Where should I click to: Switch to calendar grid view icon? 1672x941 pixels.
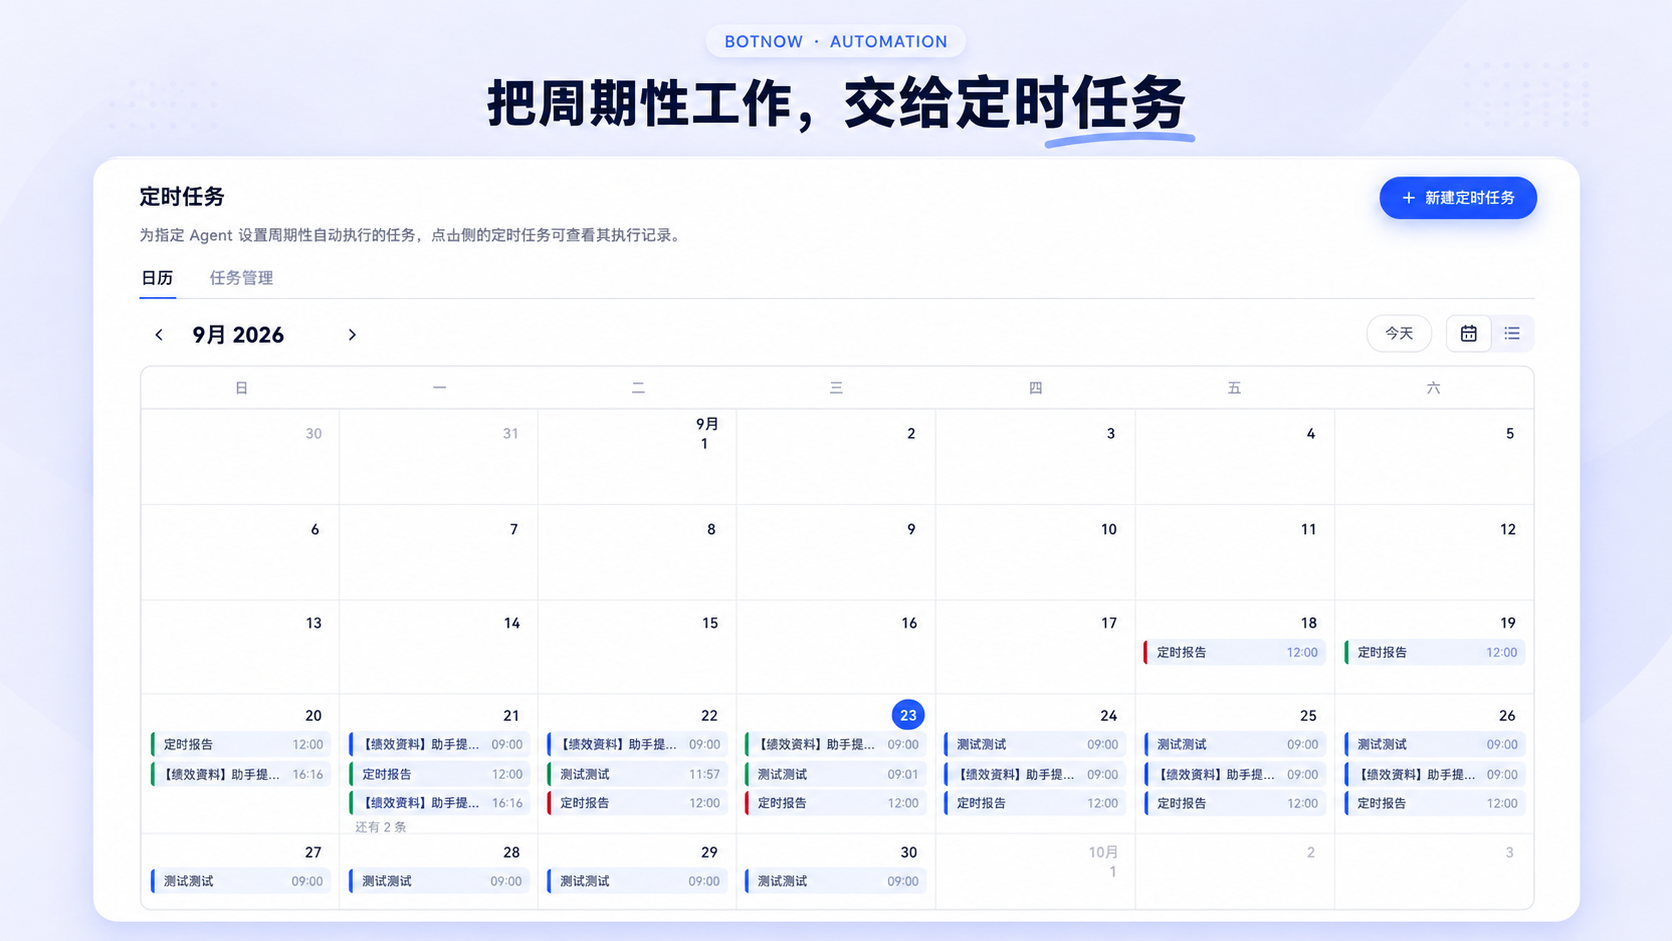coord(1469,334)
